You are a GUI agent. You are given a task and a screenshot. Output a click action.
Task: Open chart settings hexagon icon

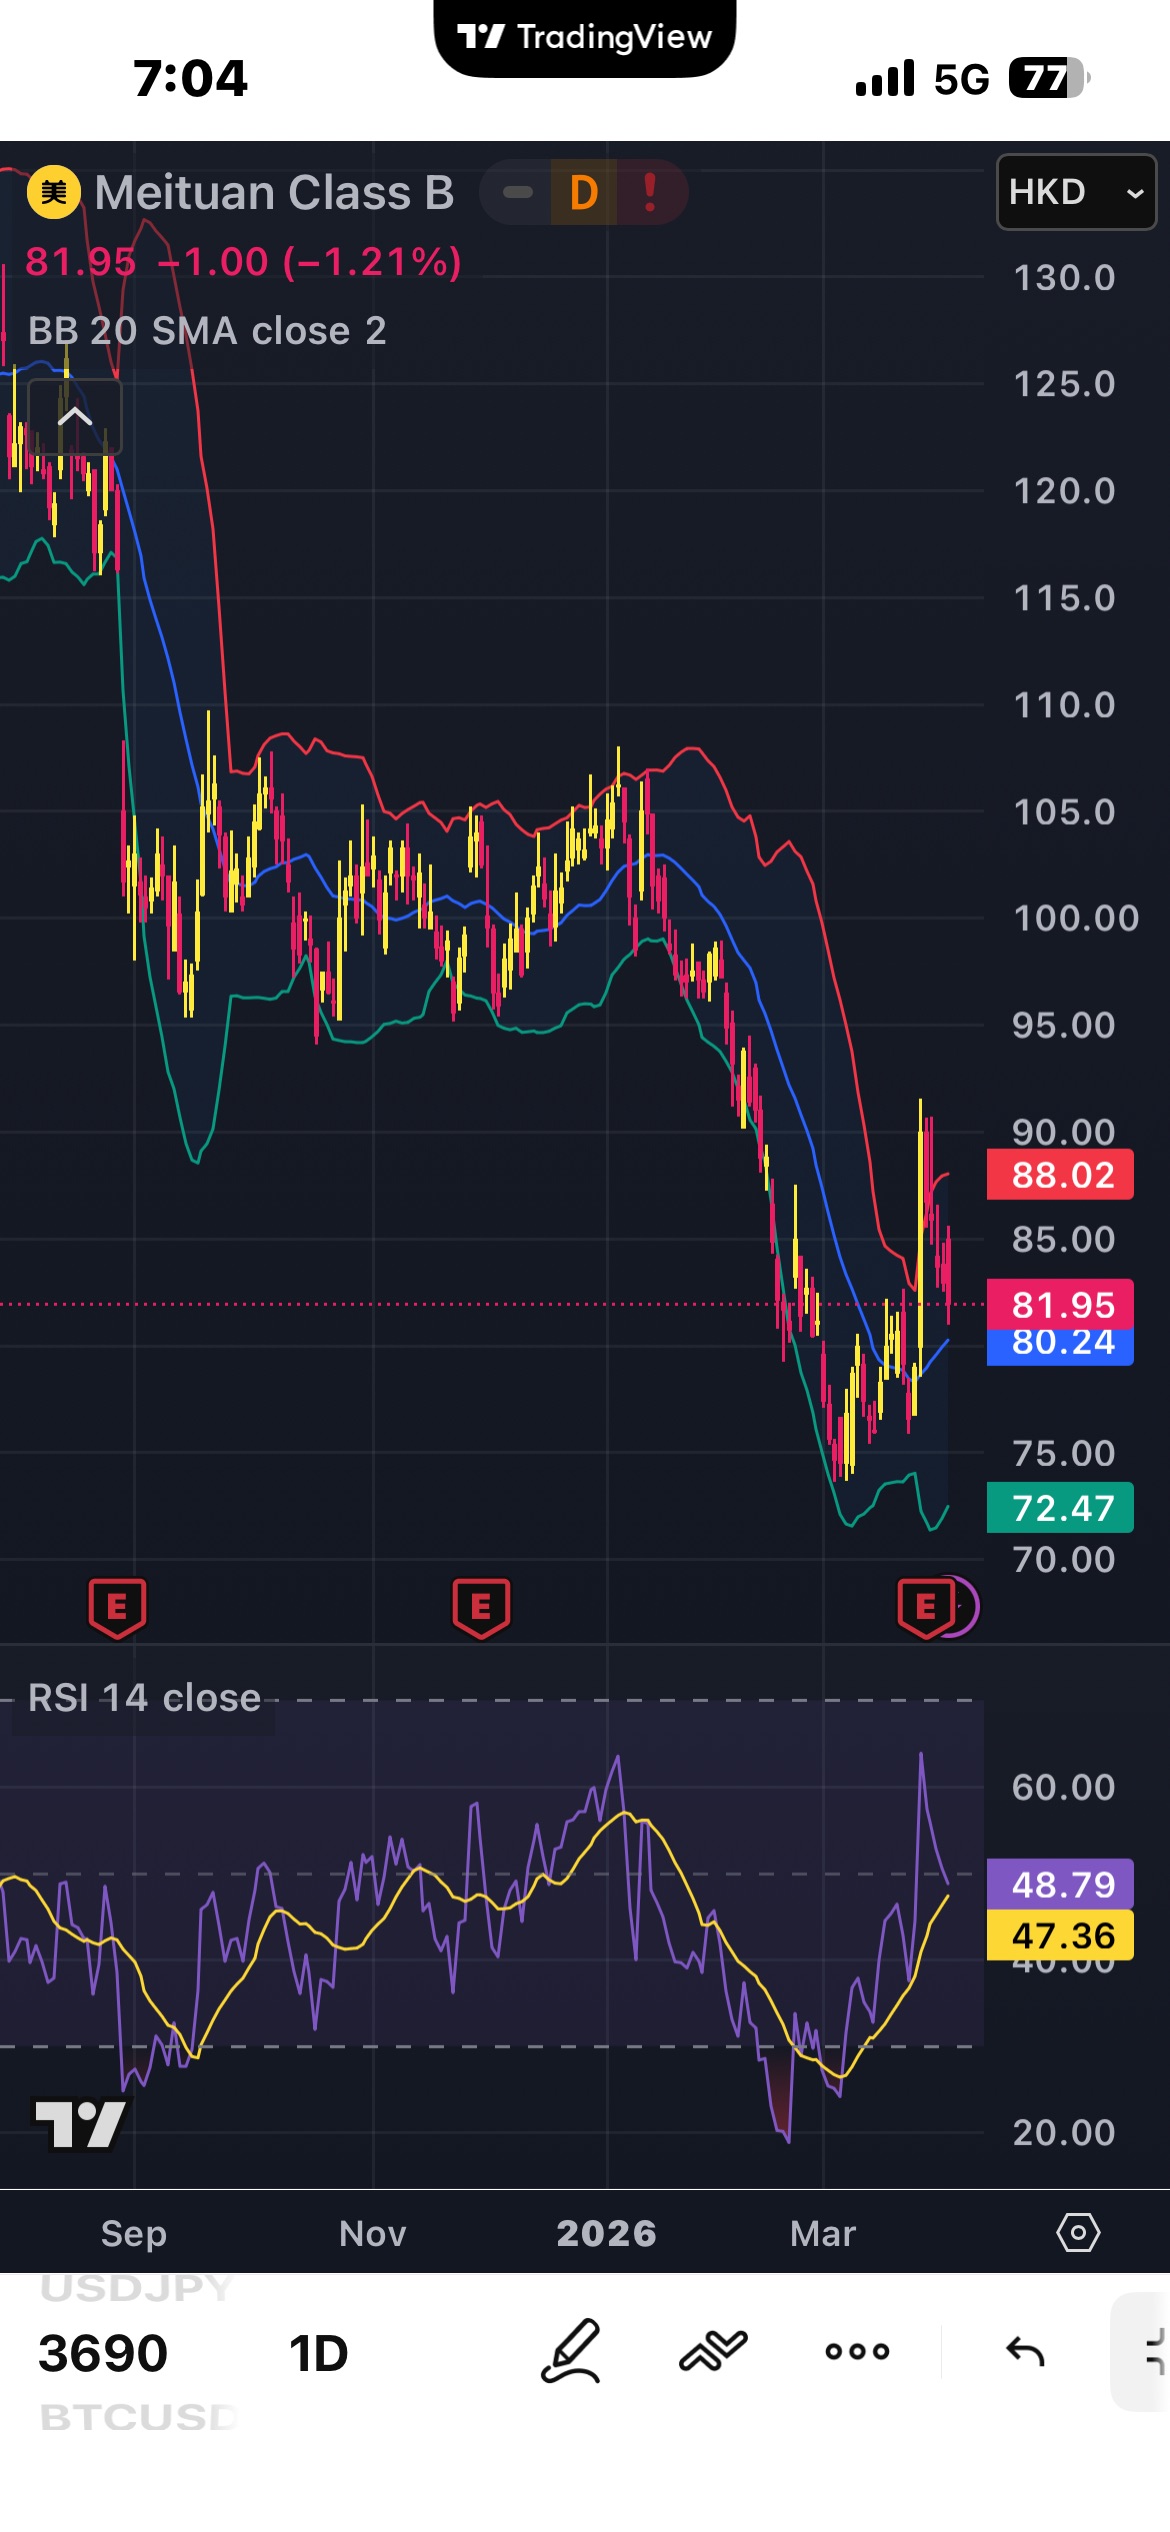(1078, 2232)
